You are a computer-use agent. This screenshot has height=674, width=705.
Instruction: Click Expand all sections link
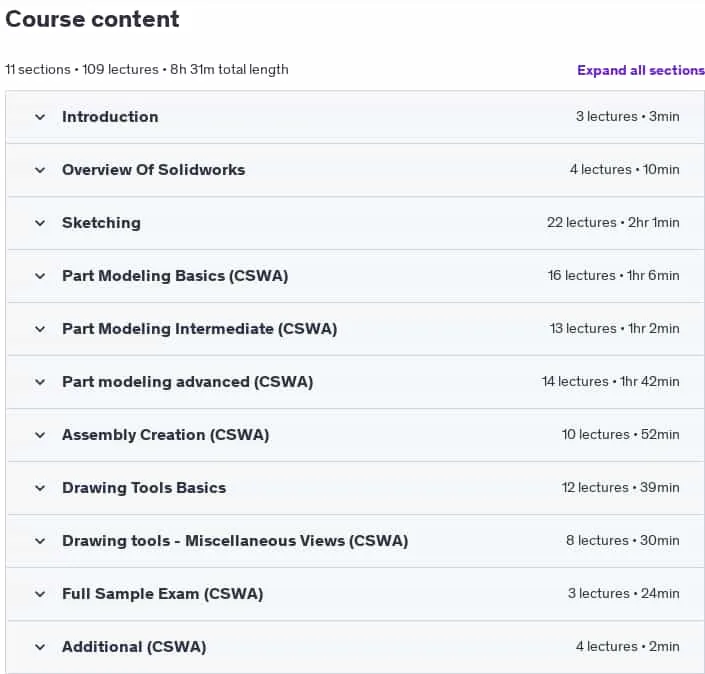641,70
